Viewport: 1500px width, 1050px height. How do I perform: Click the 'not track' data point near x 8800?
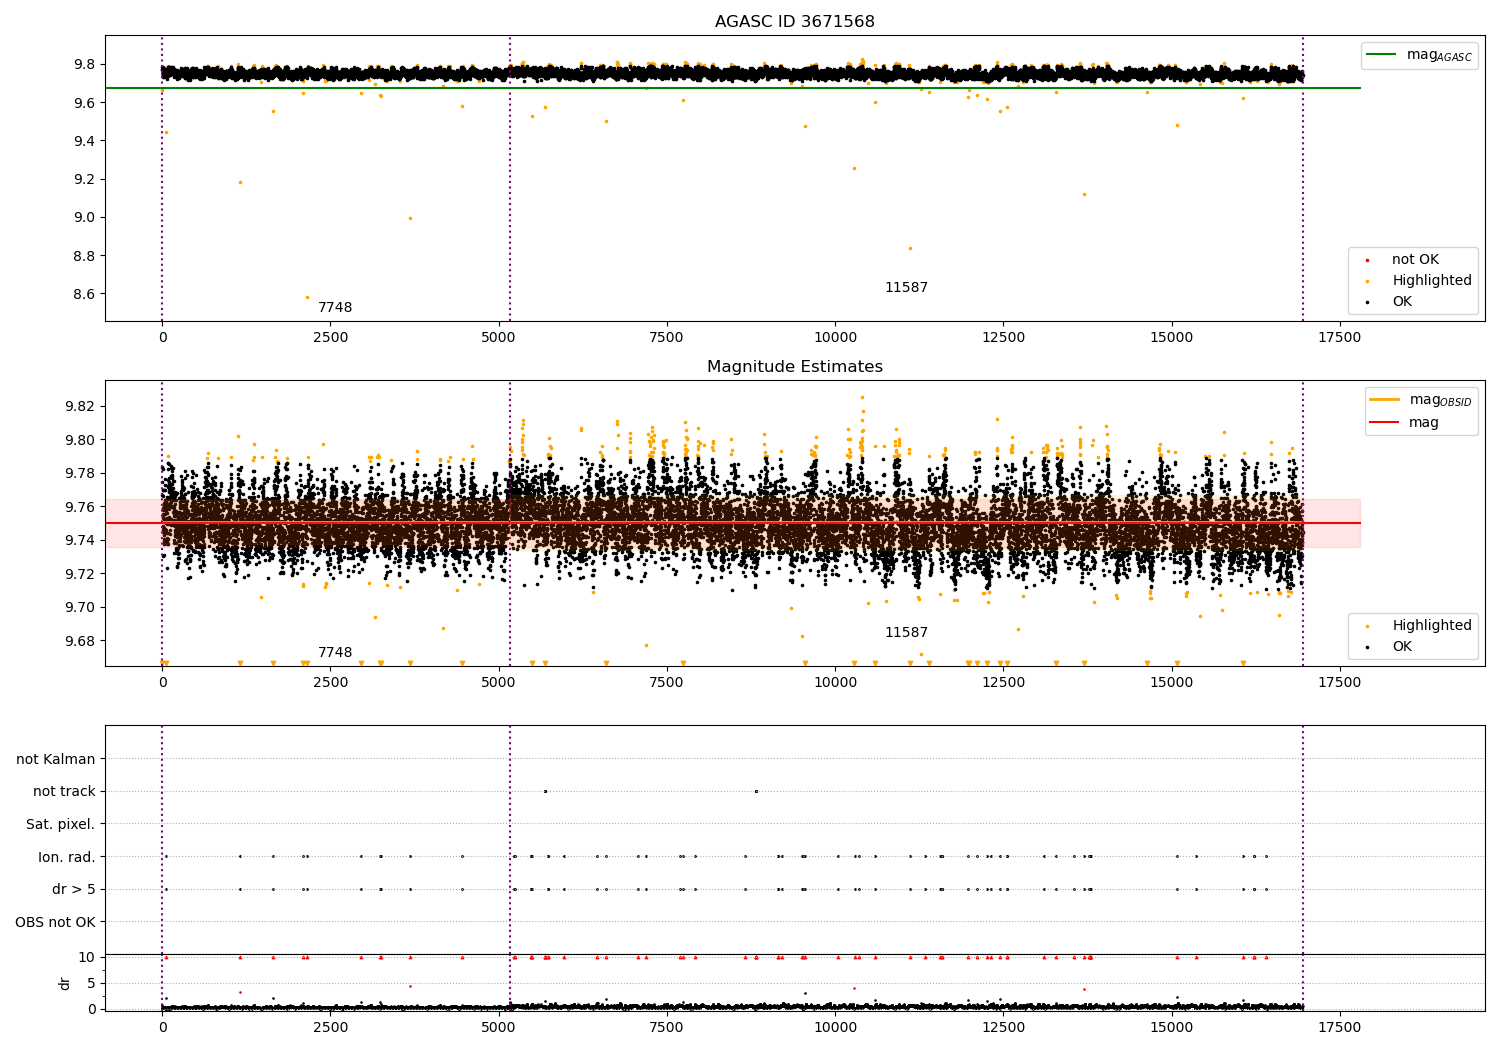[x=756, y=791]
